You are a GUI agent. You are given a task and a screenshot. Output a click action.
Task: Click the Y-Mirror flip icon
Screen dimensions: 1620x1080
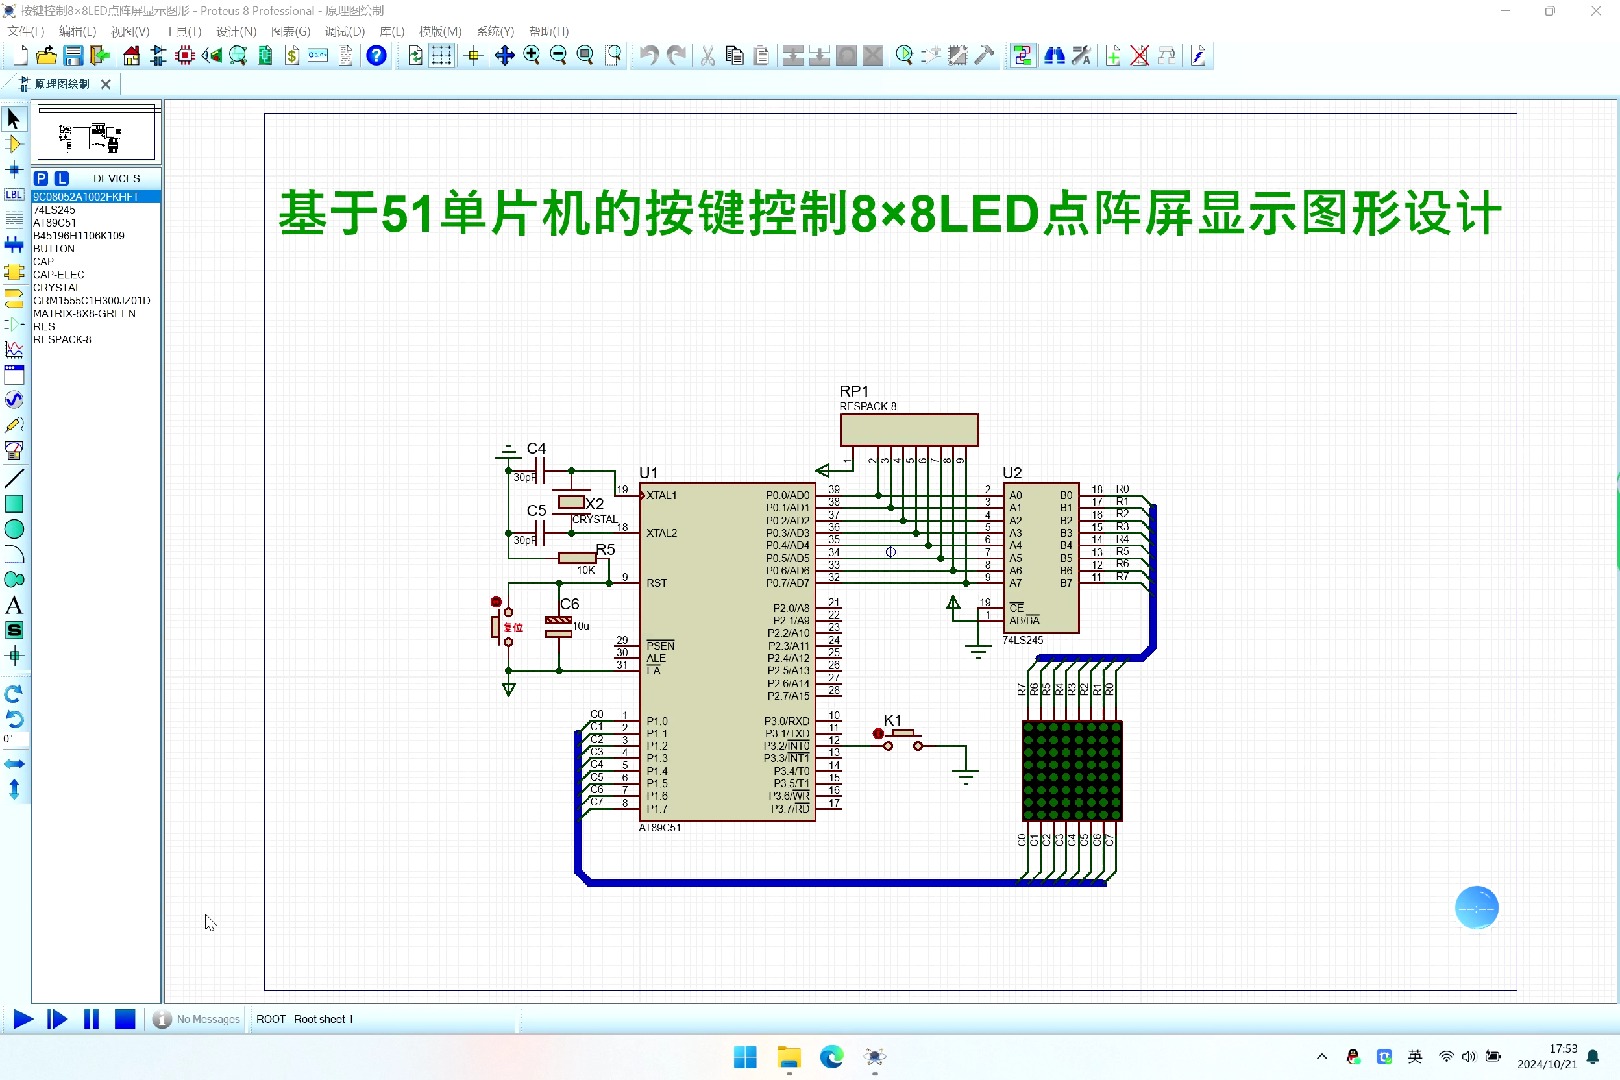(x=14, y=789)
